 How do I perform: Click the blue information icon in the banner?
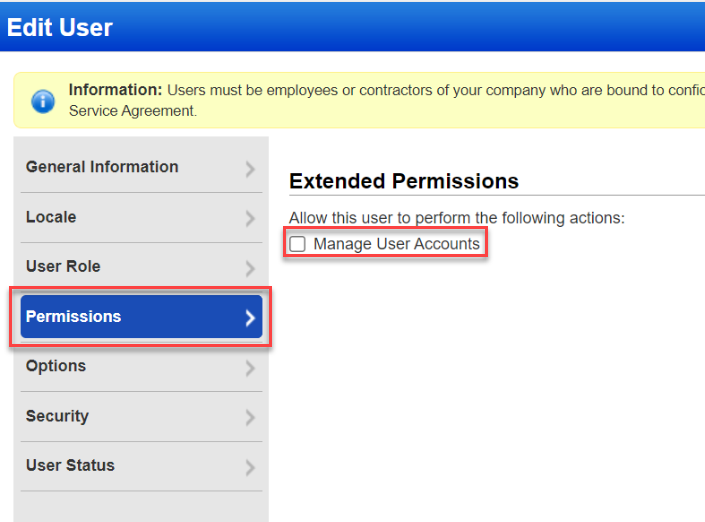(43, 101)
